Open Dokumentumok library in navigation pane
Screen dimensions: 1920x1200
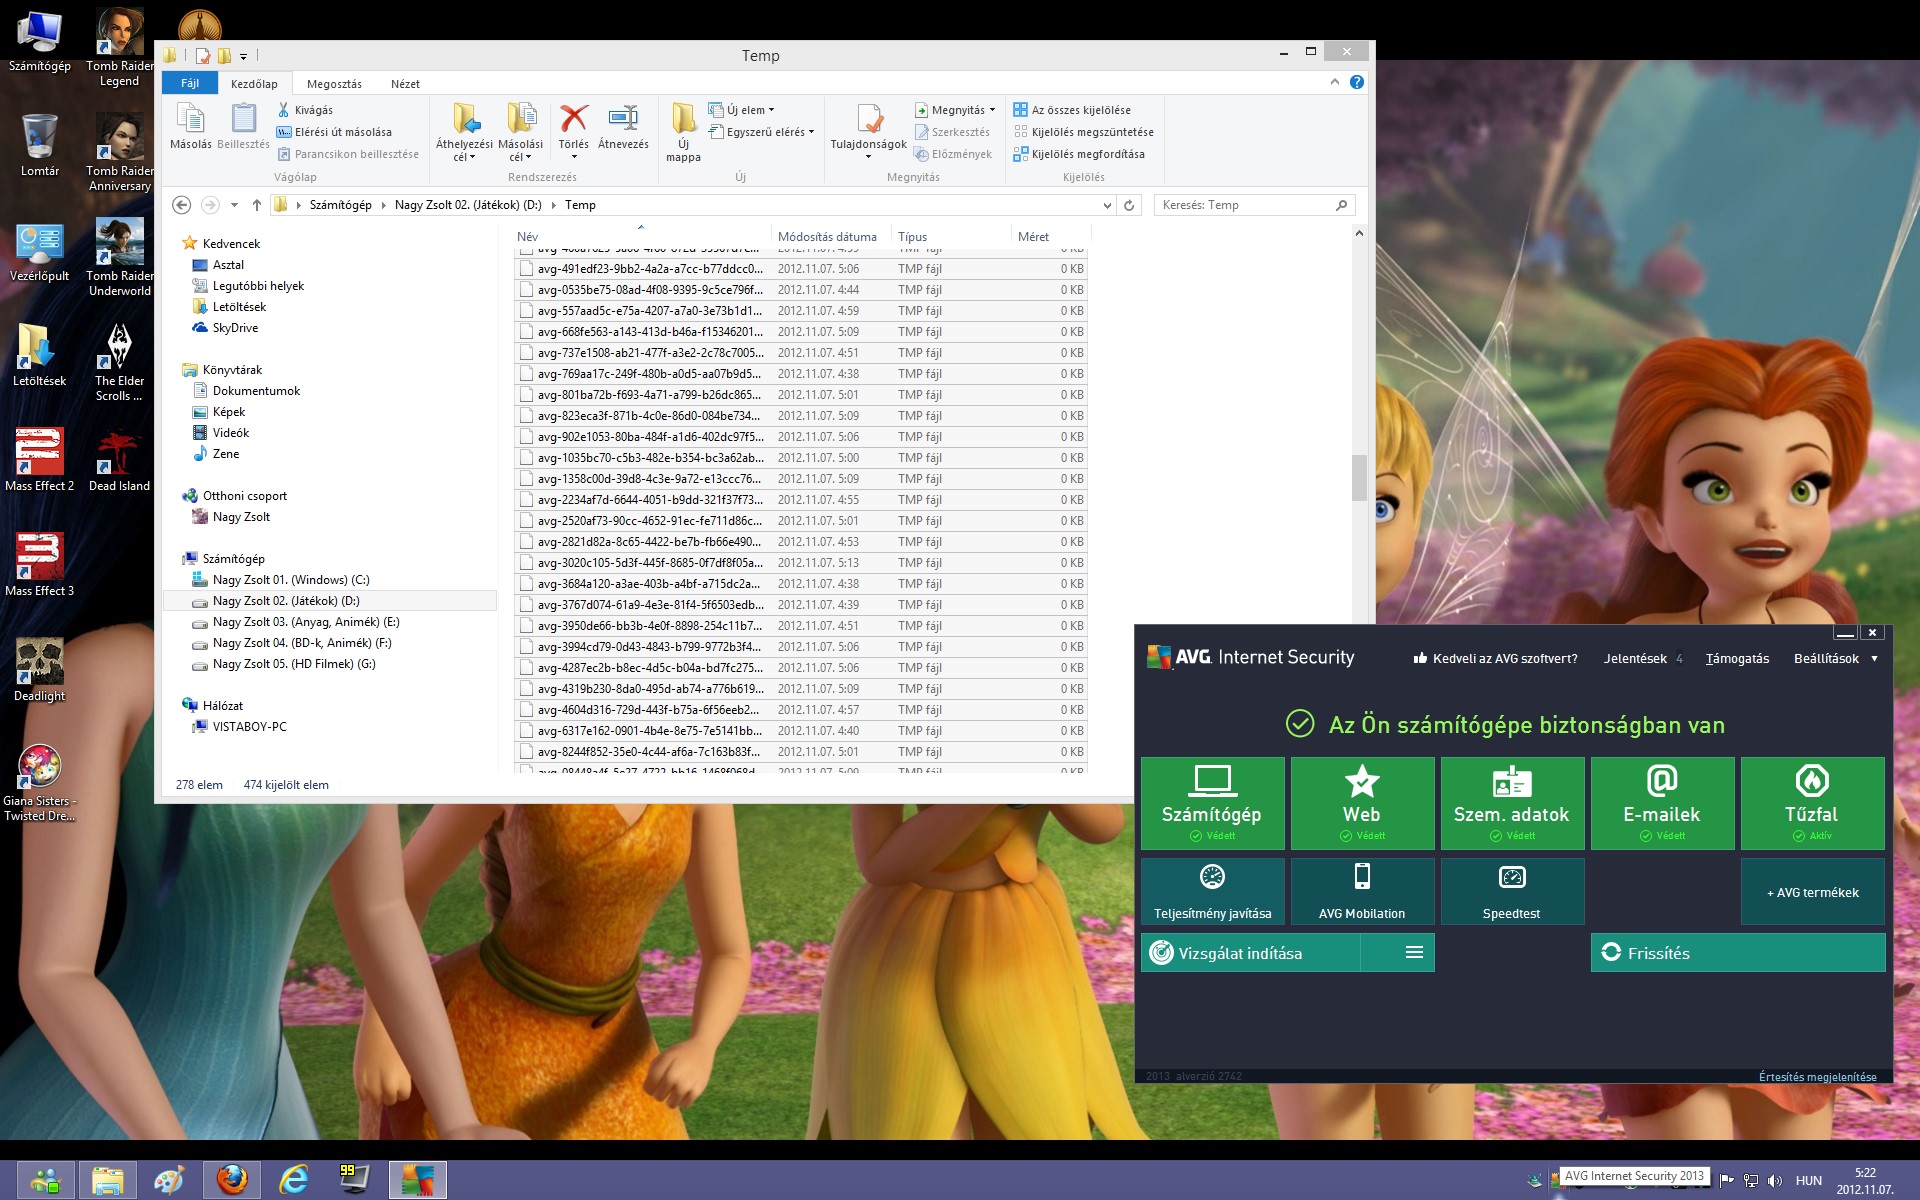[x=256, y=391]
